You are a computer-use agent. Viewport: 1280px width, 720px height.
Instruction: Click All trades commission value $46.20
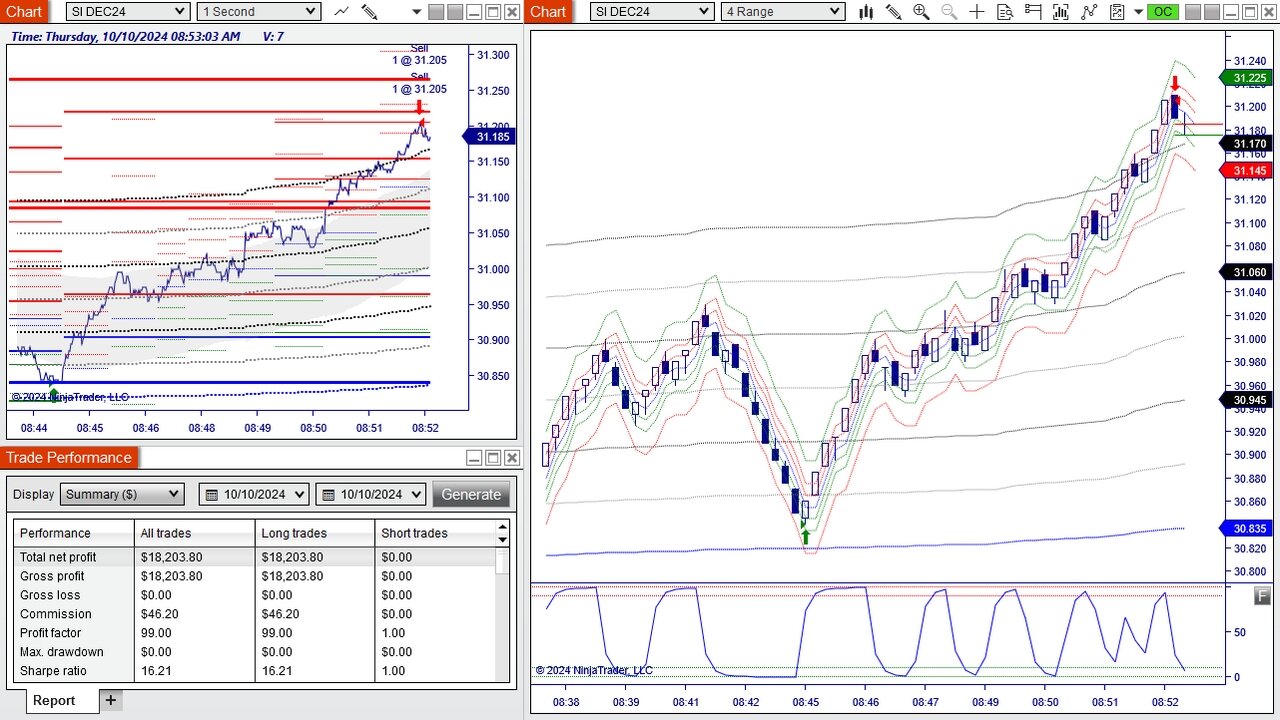pyautogui.click(x=161, y=614)
